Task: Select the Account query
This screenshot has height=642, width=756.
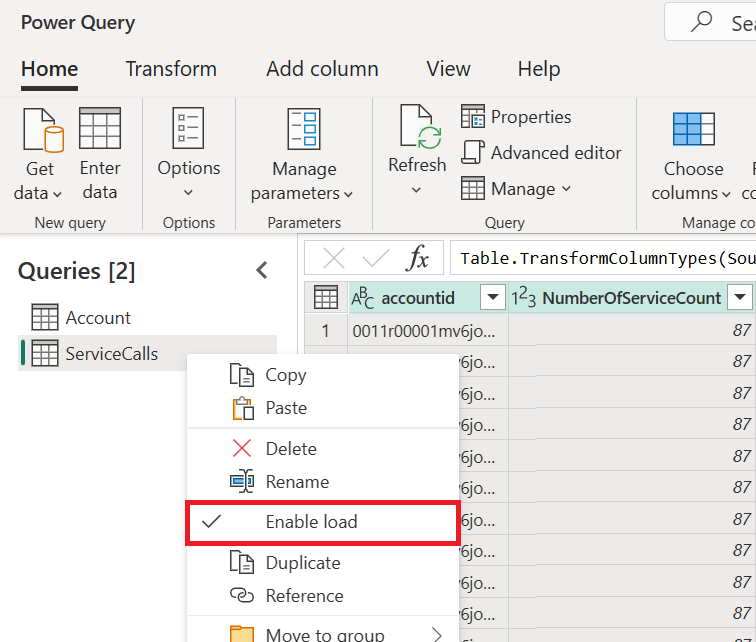Action: (98, 318)
